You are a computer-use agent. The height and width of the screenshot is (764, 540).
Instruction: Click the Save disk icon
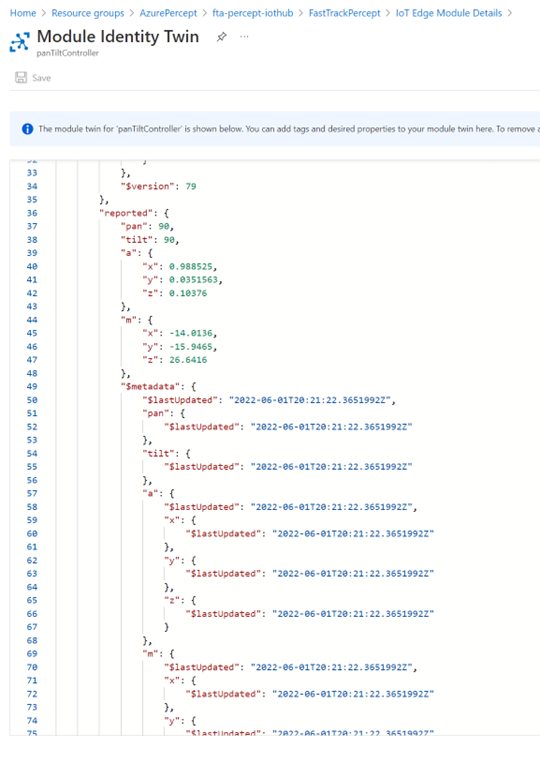pyautogui.click(x=21, y=77)
